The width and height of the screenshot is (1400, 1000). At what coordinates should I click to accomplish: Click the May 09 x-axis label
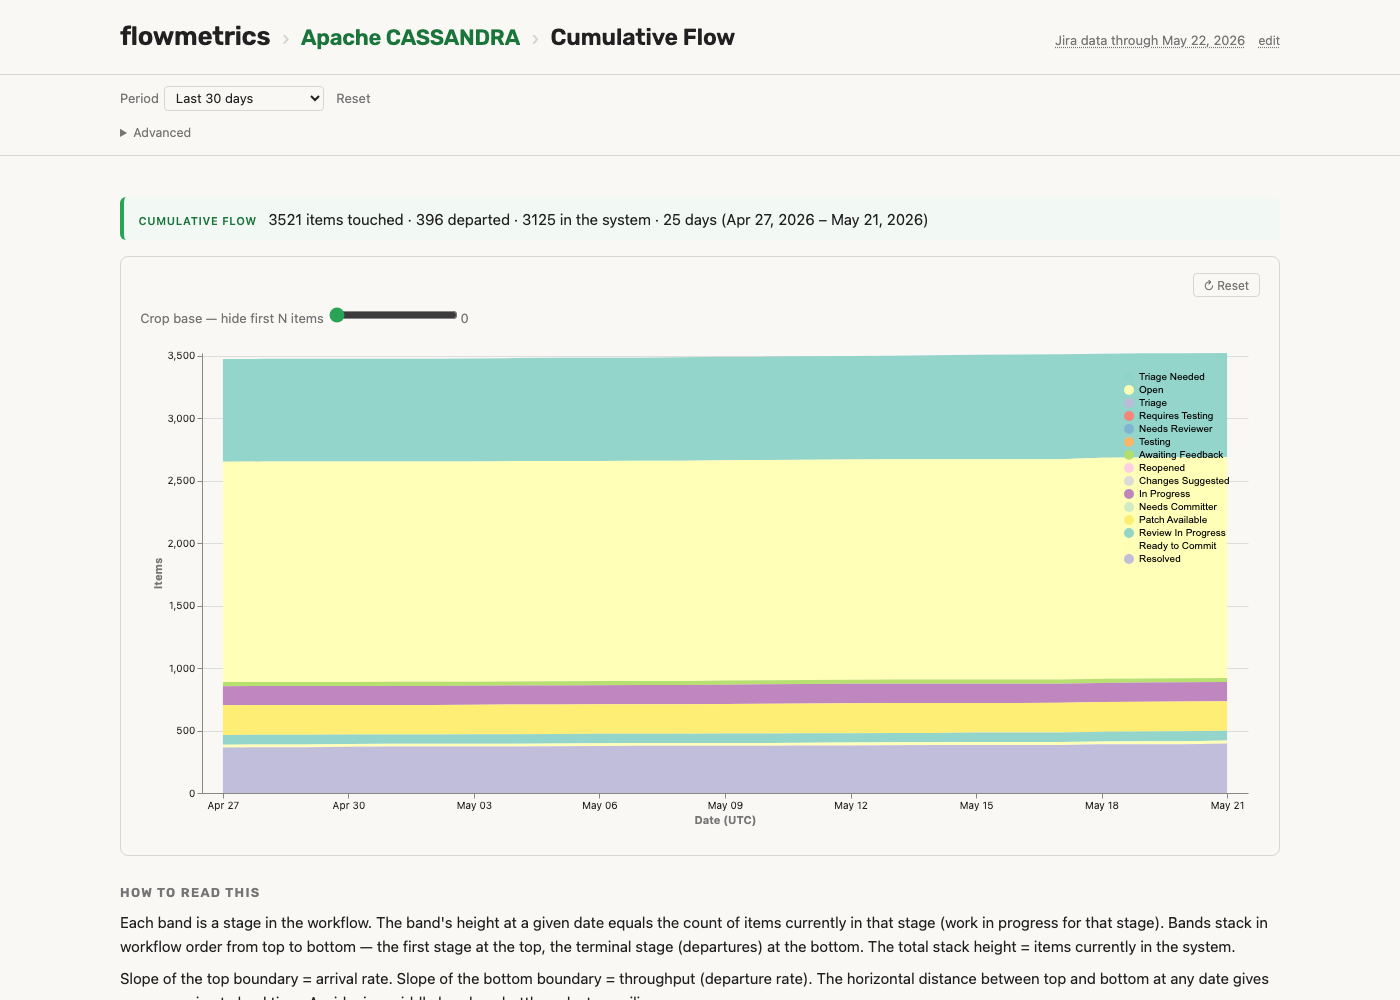pyautogui.click(x=725, y=805)
